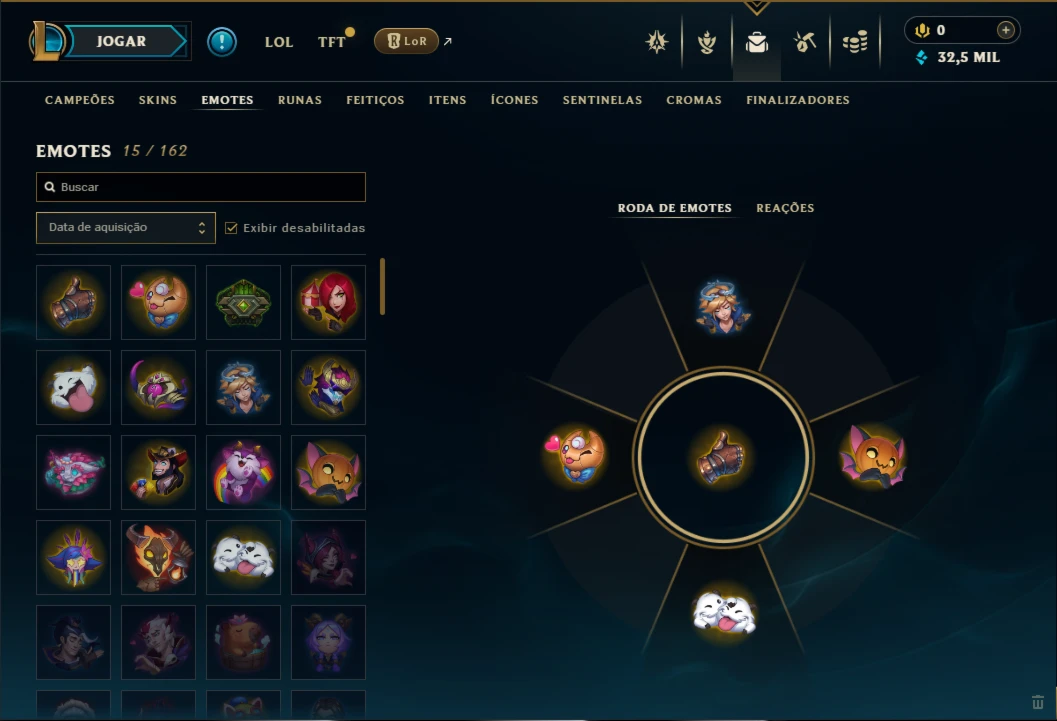The width and height of the screenshot is (1057, 721).
Task: Click the emote list scrollbar
Action: tap(382, 286)
